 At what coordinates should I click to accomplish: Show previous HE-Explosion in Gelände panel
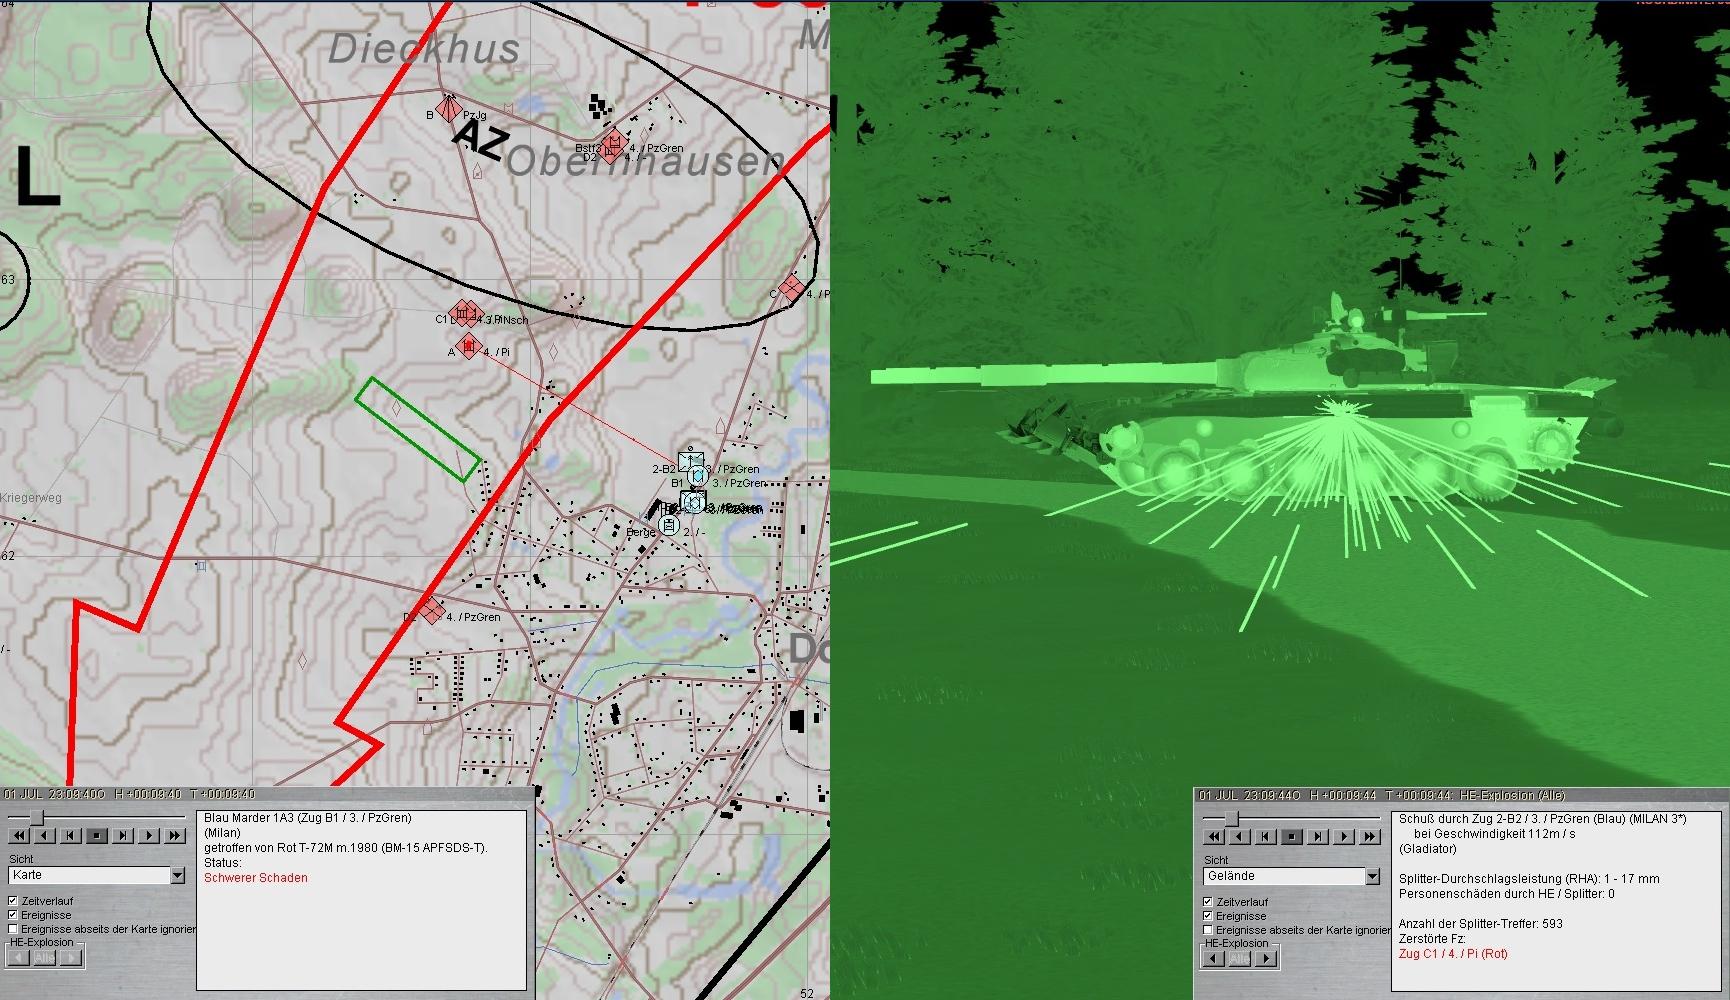pyautogui.click(x=1213, y=959)
